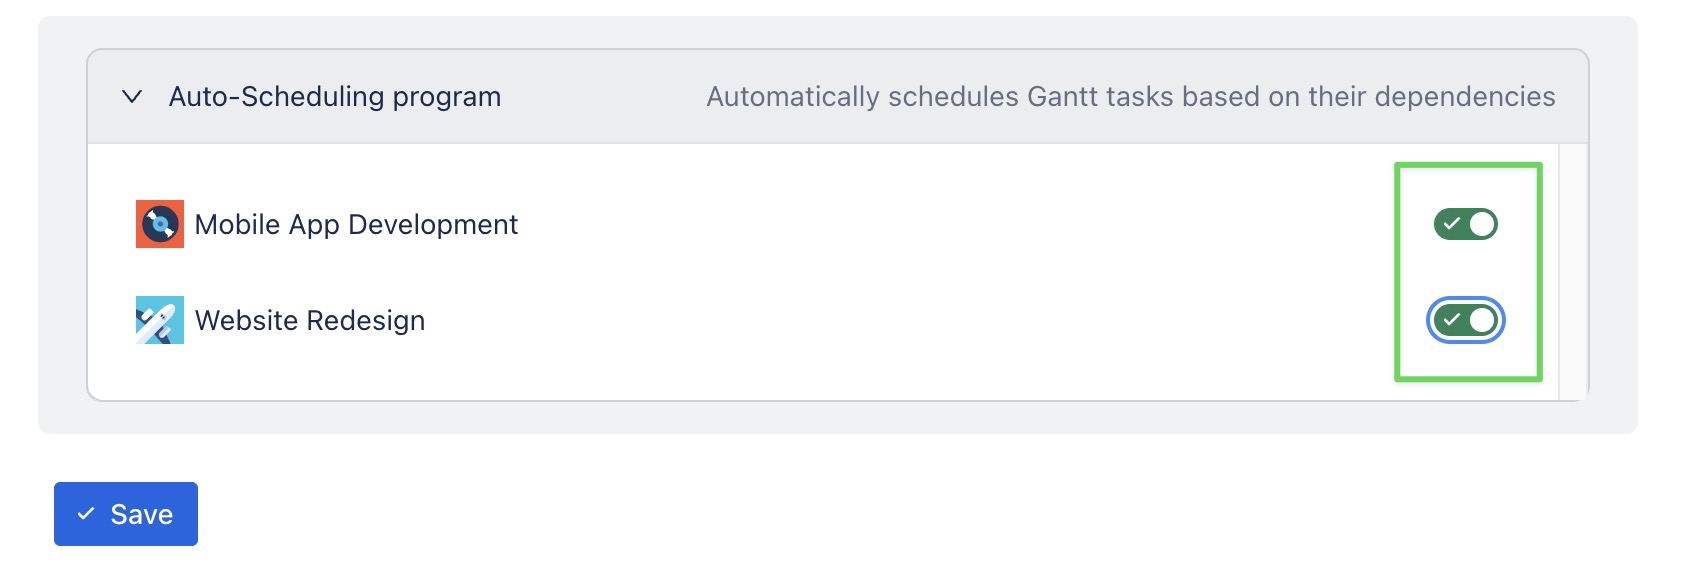Select the Mobile App Development project name
The height and width of the screenshot is (580, 1684).
(x=356, y=224)
